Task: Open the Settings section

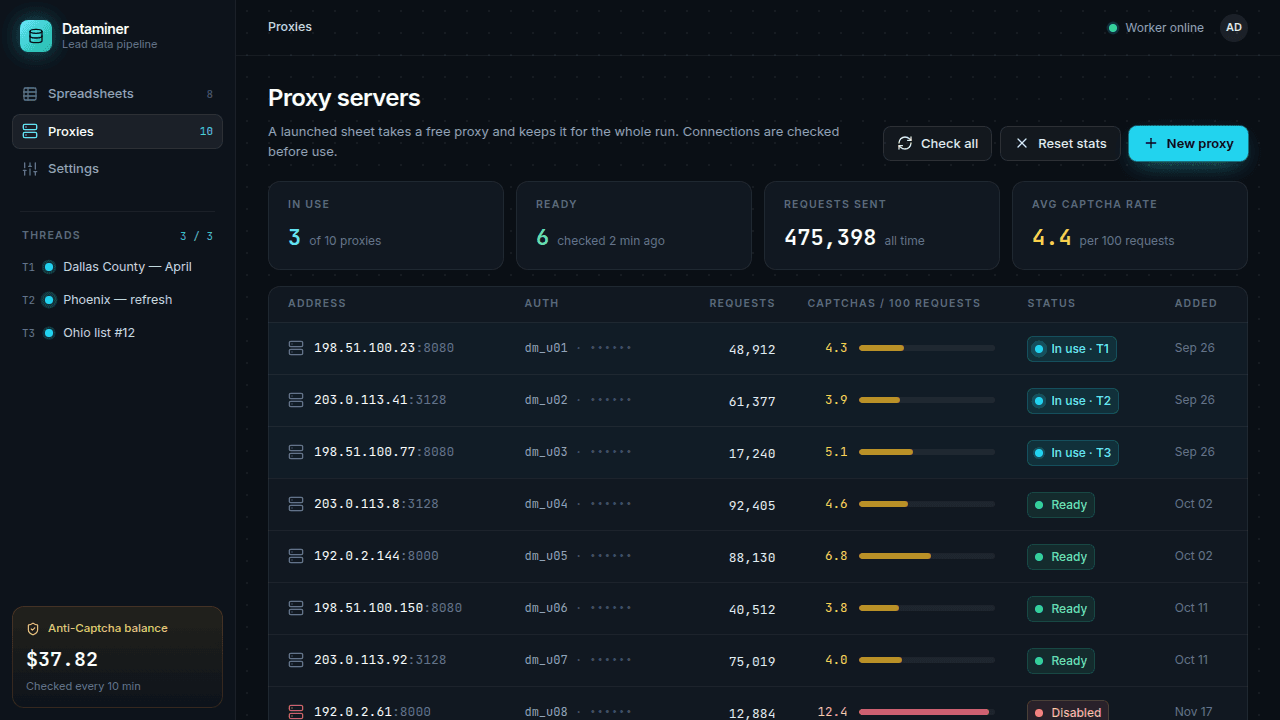Action: pos(117,169)
